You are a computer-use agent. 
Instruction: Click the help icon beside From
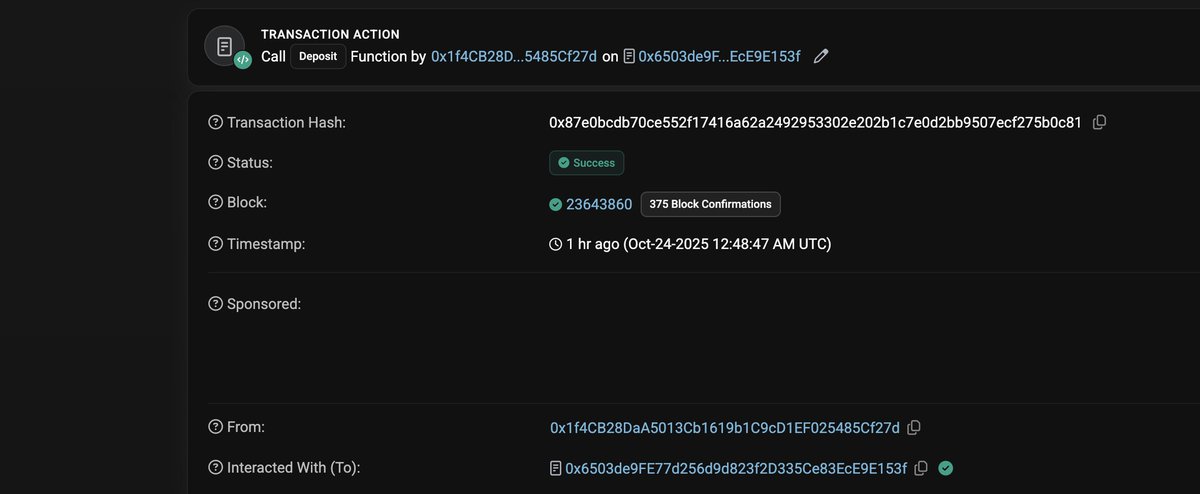(x=215, y=427)
